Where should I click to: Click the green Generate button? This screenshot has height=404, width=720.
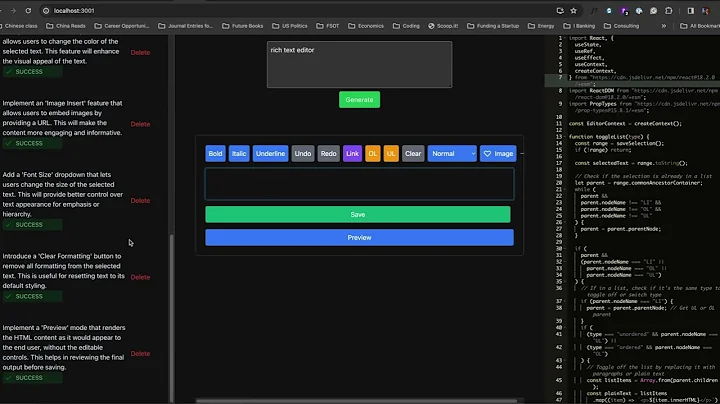click(360, 100)
